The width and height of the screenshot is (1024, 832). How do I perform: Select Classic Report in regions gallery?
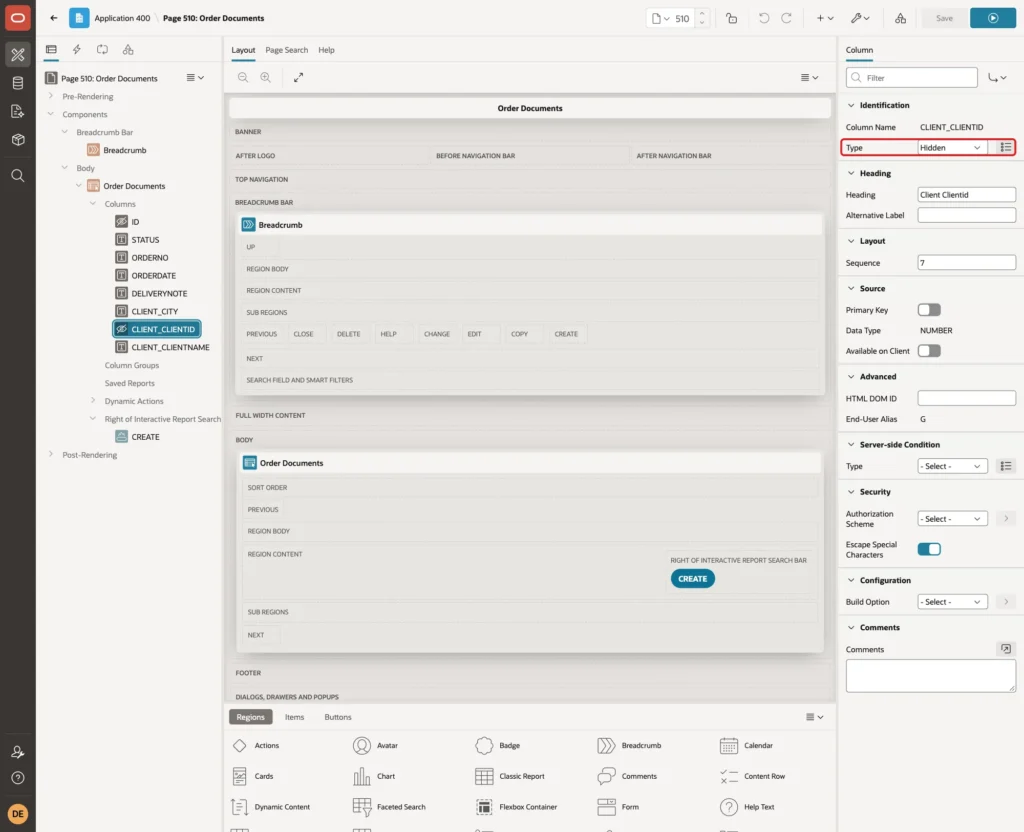(x=511, y=776)
